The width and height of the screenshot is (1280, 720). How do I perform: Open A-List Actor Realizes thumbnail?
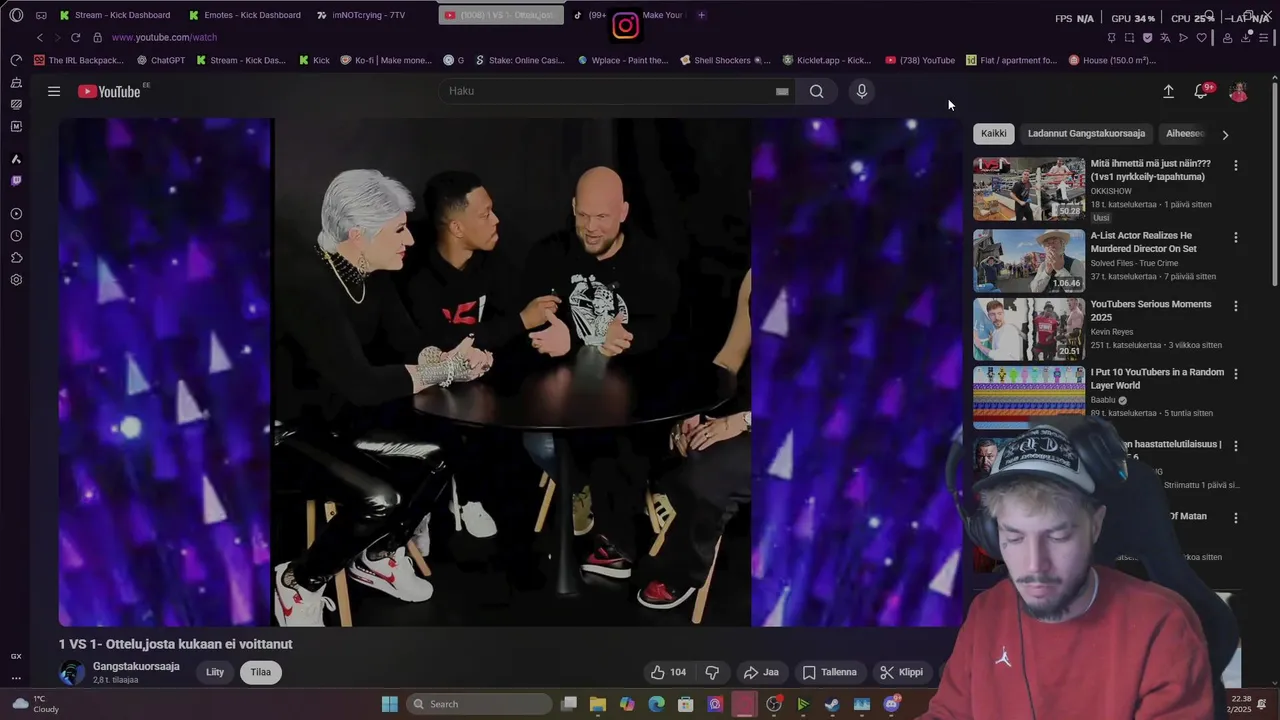pos(1029,261)
